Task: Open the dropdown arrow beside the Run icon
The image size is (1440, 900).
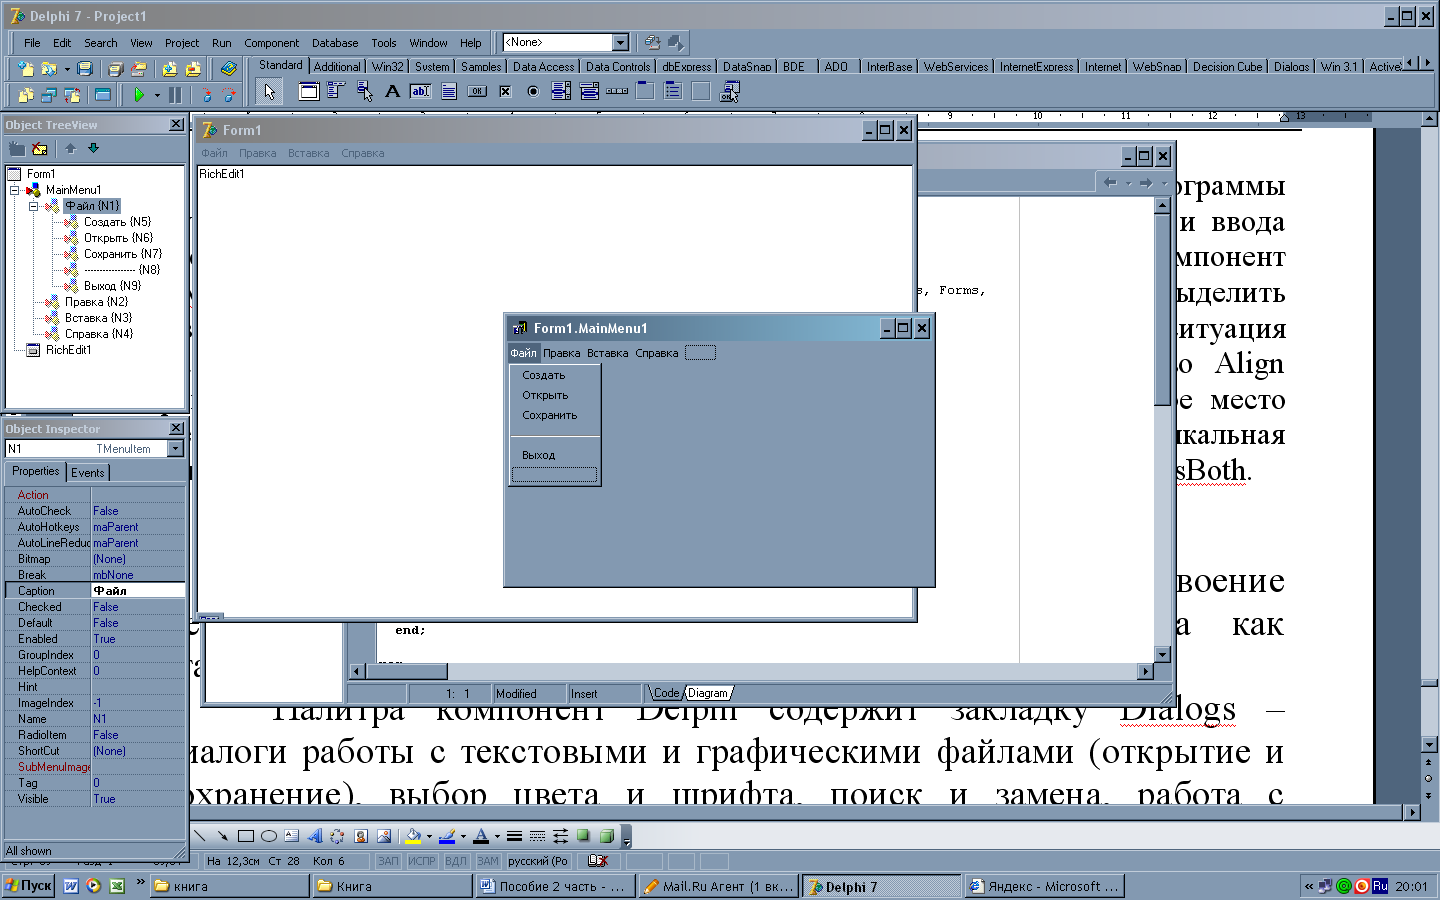Action: pyautogui.click(x=157, y=96)
